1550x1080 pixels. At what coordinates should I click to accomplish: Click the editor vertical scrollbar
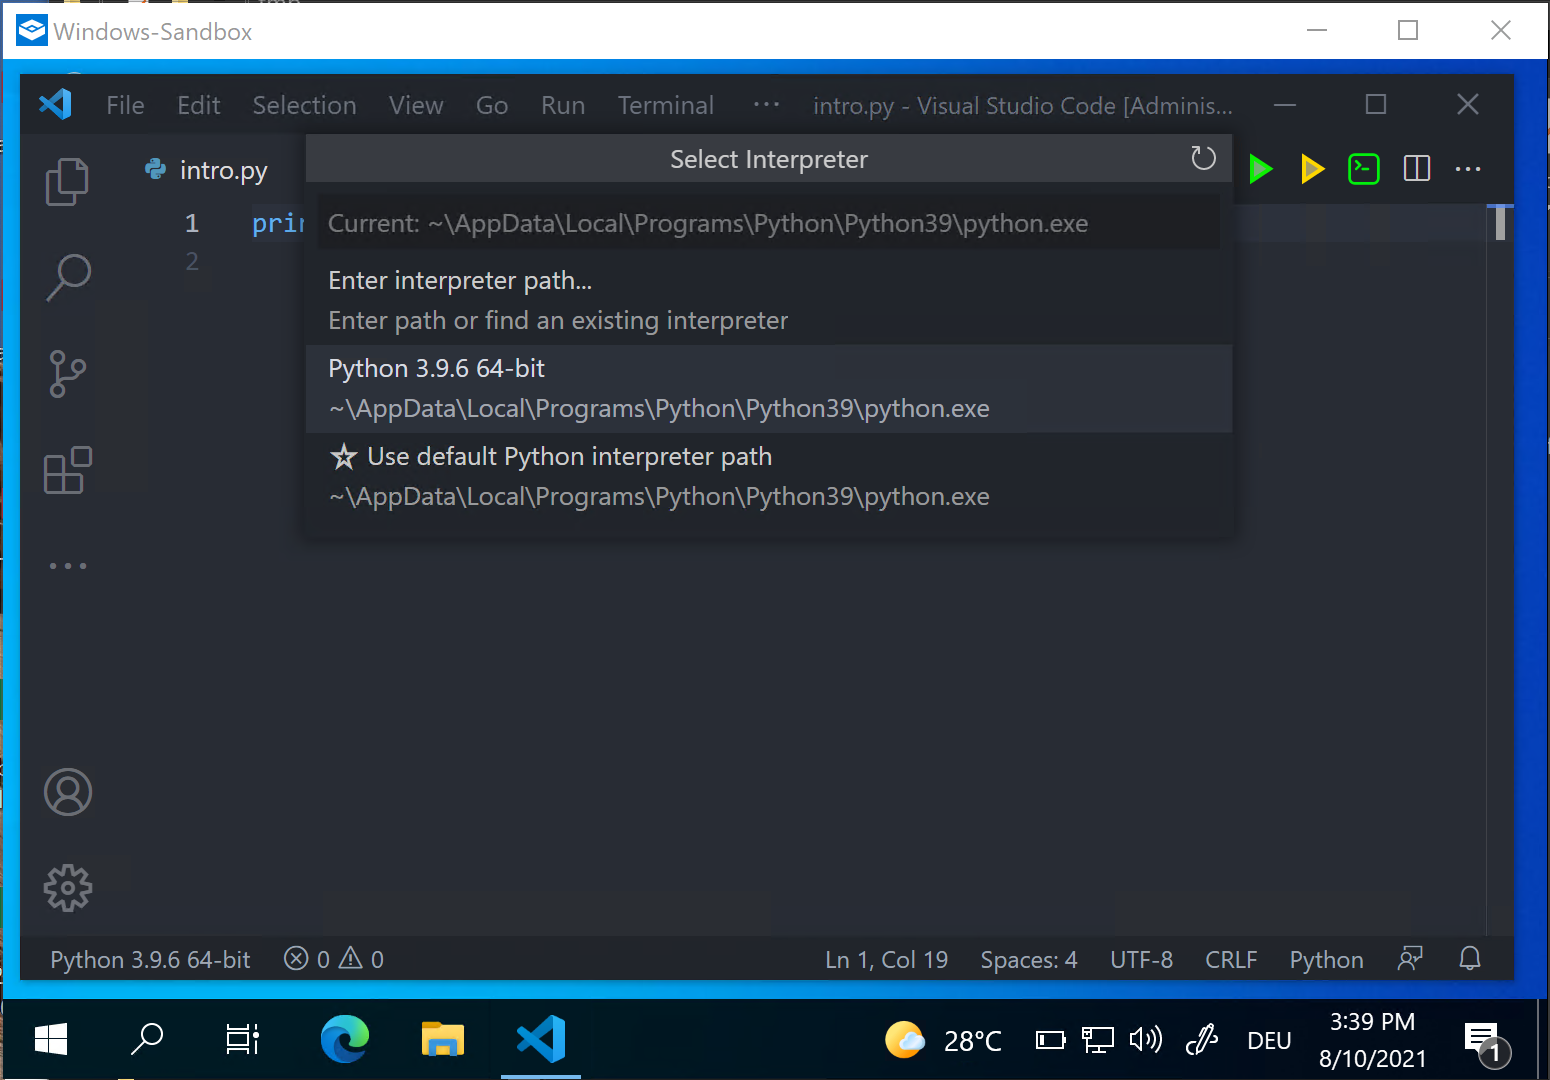coord(1500,223)
